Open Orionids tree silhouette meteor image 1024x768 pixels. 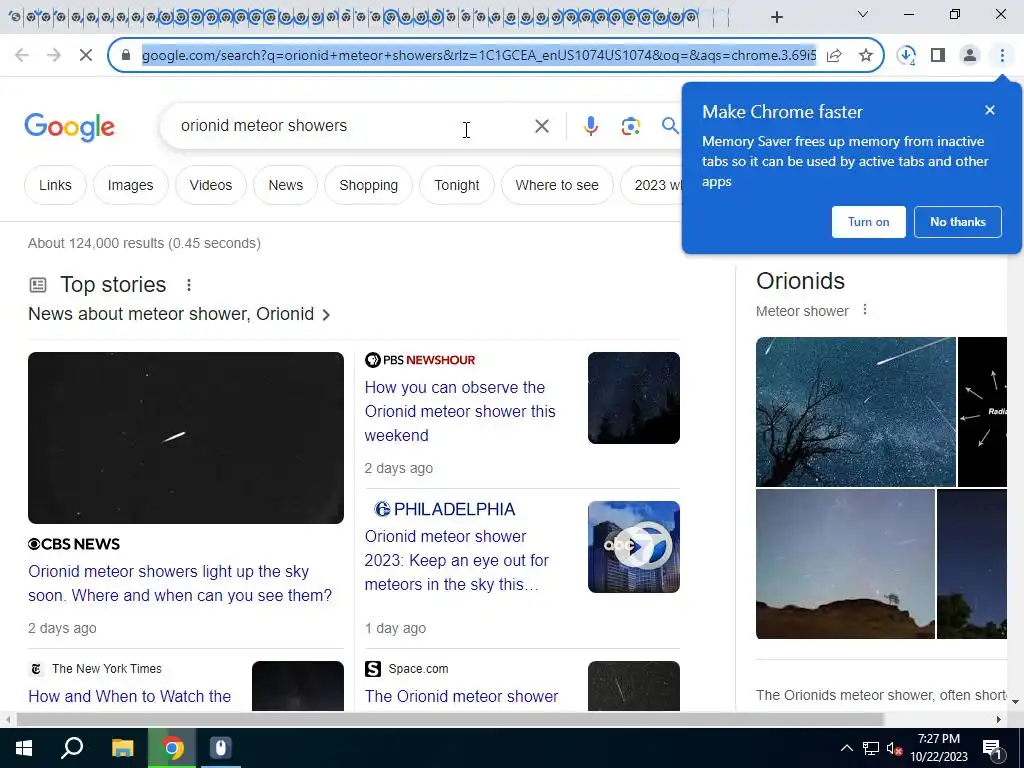click(856, 412)
